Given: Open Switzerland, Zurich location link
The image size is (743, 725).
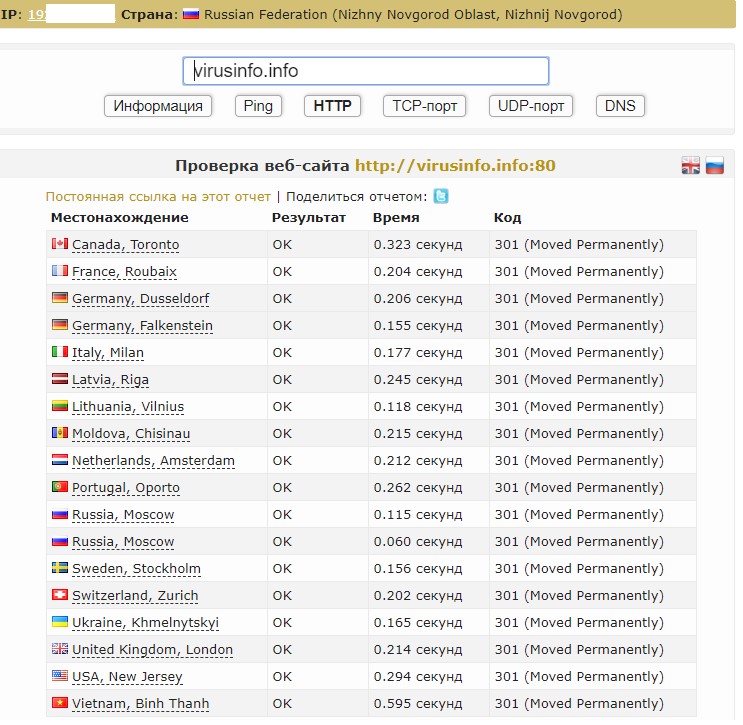Looking at the screenshot, I should tap(135, 596).
